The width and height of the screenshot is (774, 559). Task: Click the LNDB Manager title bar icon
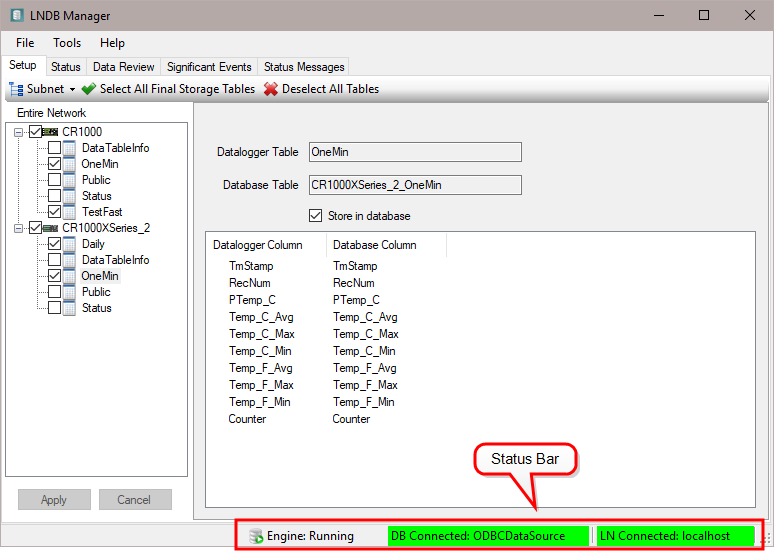pyautogui.click(x=14, y=16)
